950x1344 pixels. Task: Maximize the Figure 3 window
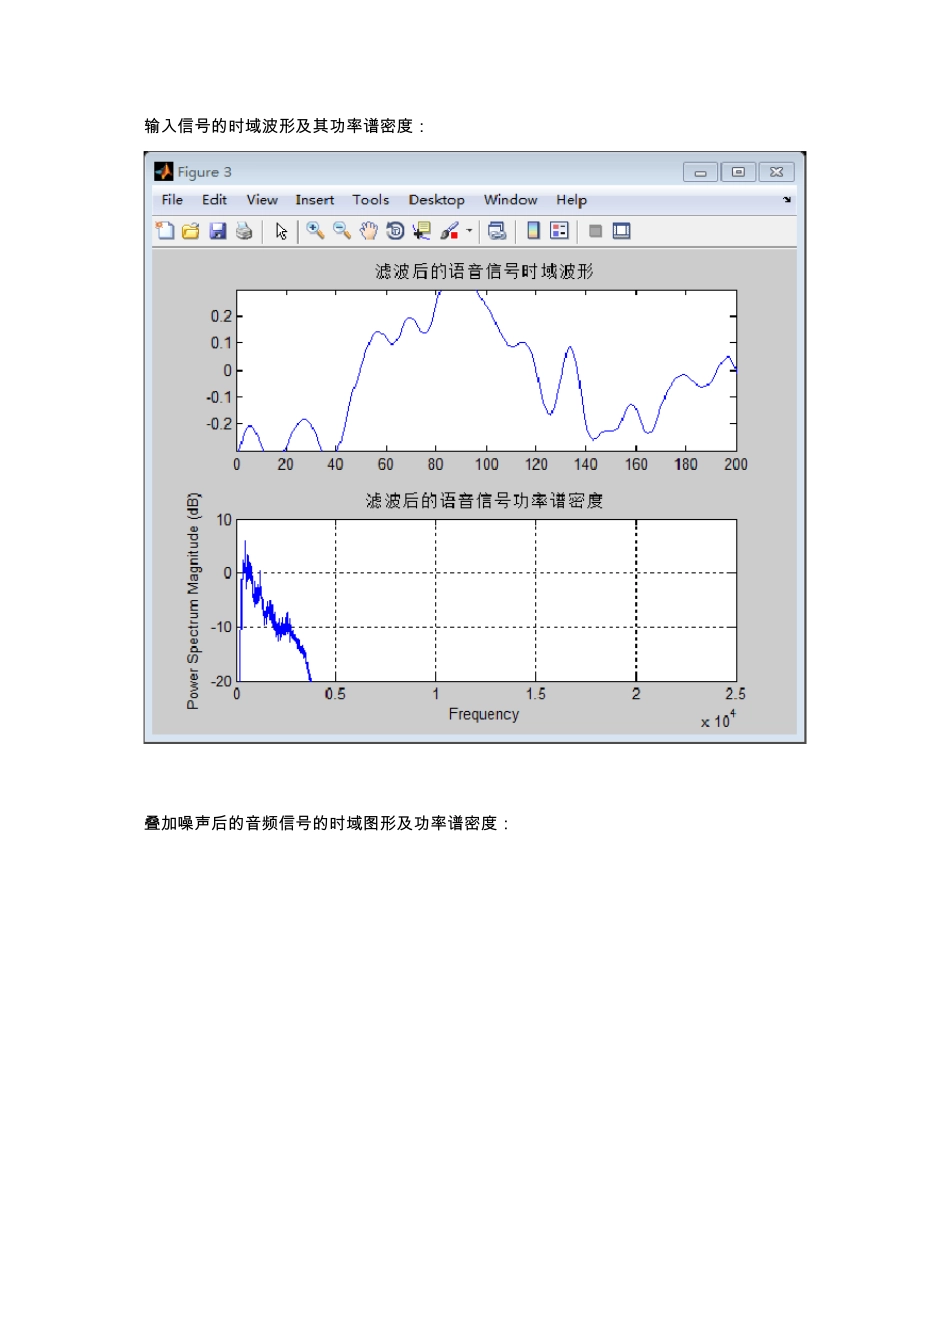pos(738,172)
